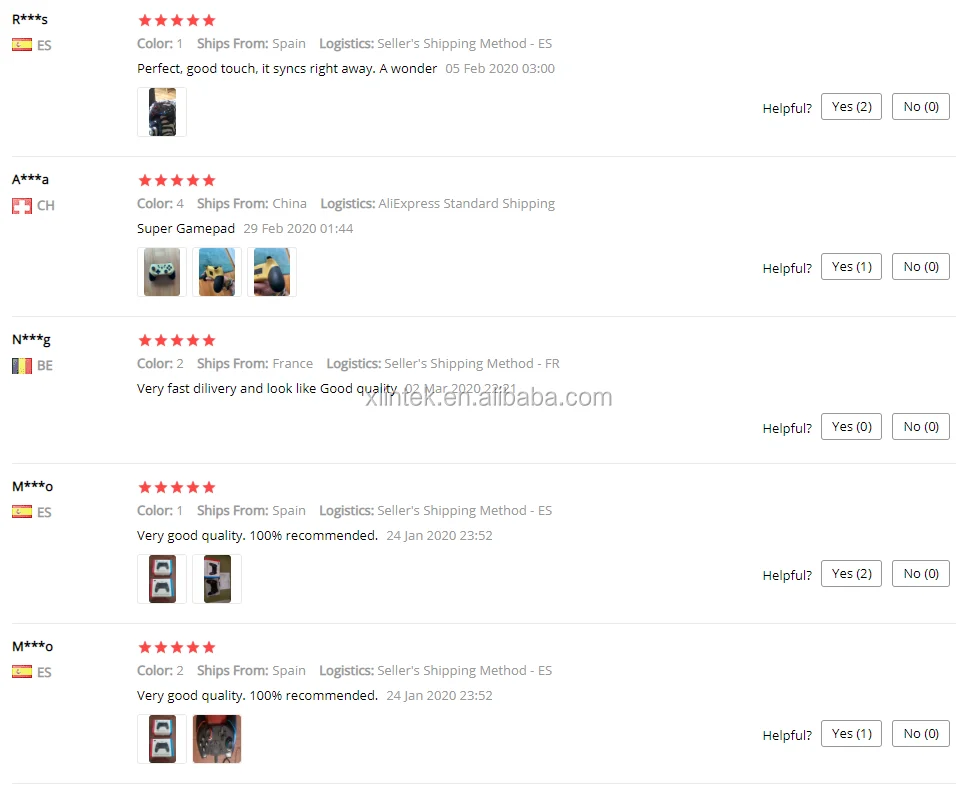Open second photo in Color 1 M***o review
The height and width of the screenshot is (791, 975).
217,579
